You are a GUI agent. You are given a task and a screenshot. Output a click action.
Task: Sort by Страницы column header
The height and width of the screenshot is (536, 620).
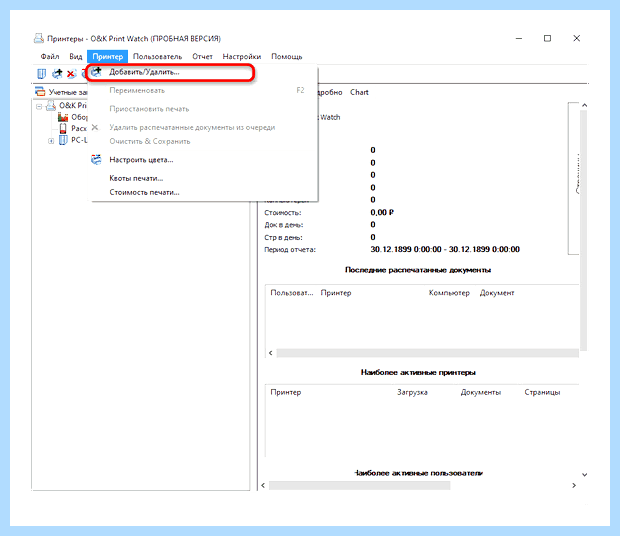[542, 393]
